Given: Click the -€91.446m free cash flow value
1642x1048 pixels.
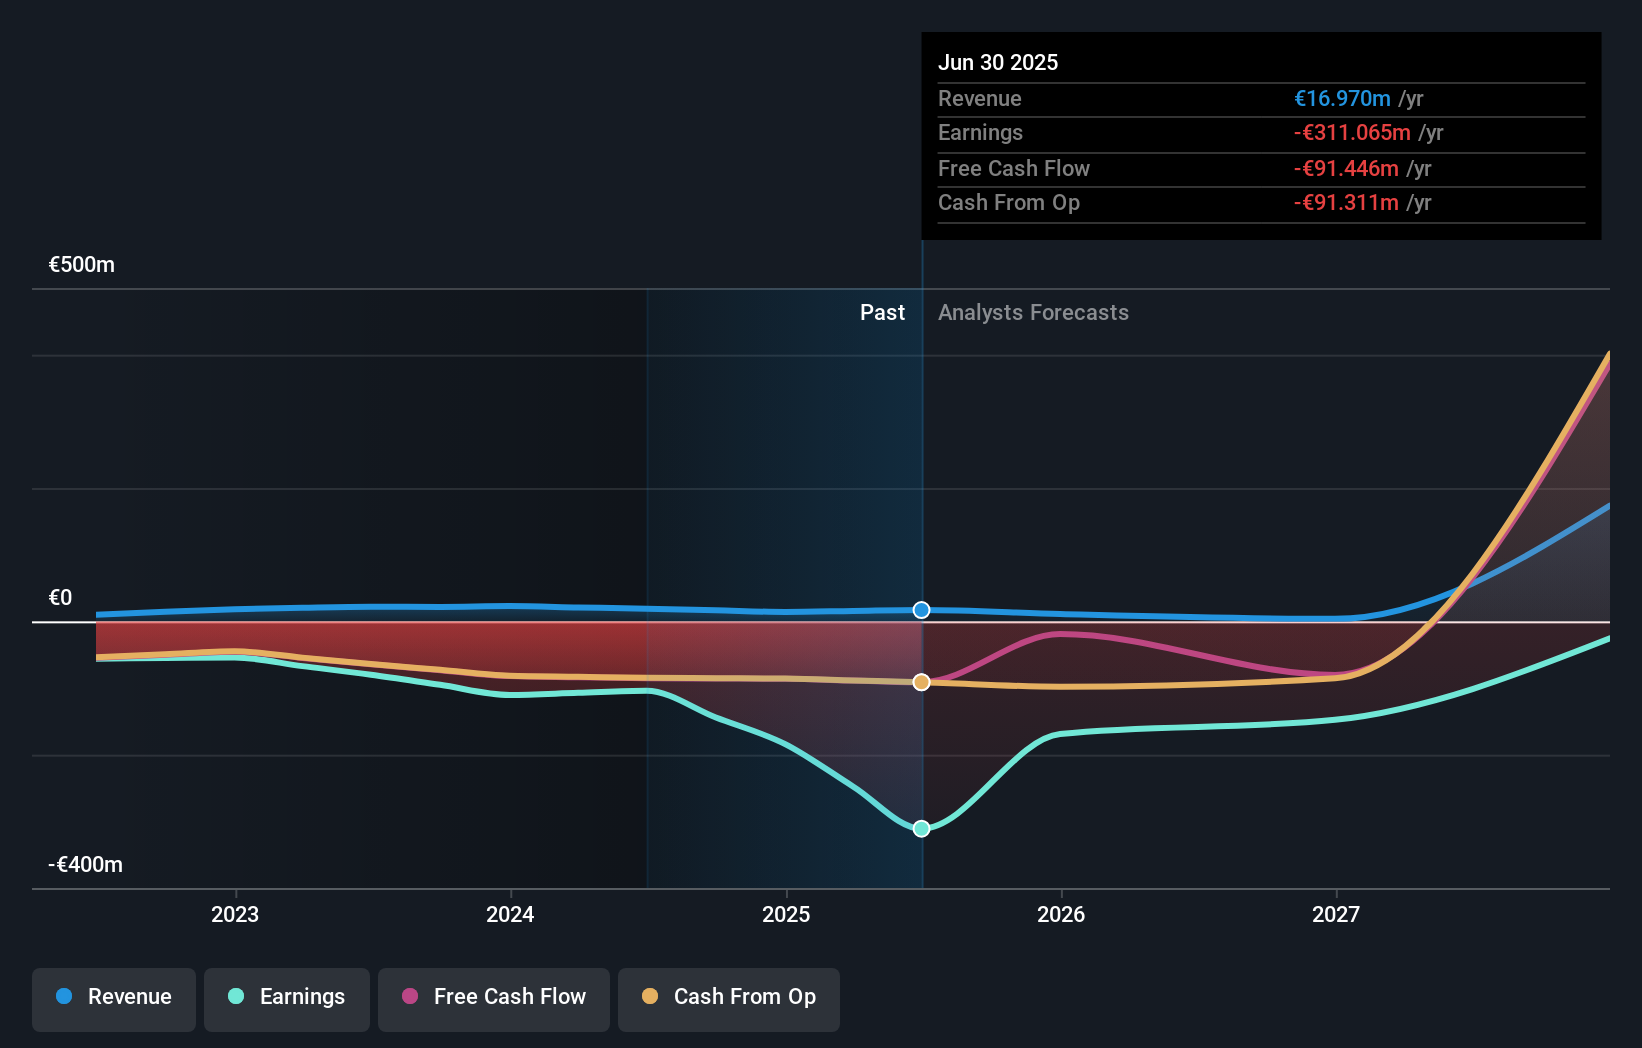Looking at the screenshot, I should coord(1346,169).
